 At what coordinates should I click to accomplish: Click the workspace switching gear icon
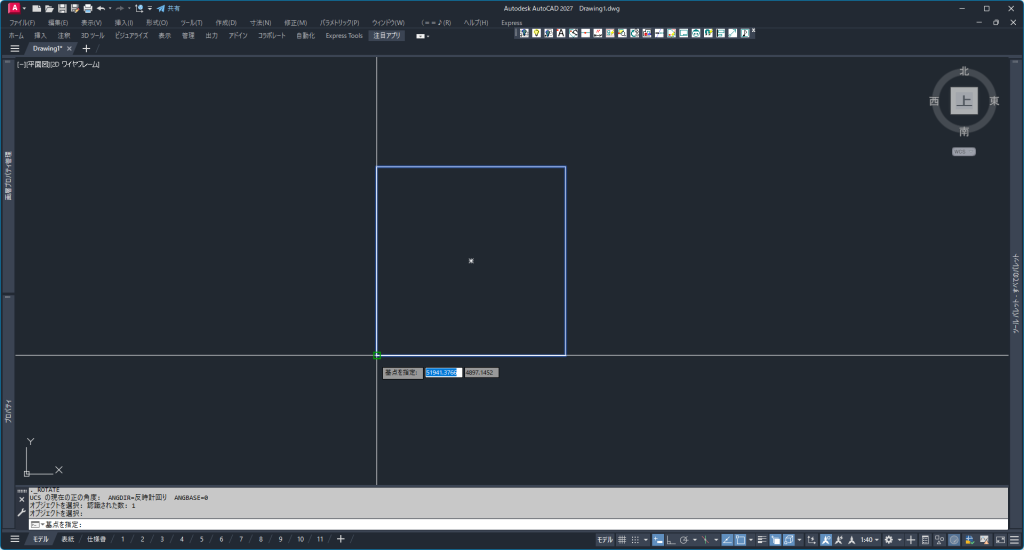click(x=888, y=540)
